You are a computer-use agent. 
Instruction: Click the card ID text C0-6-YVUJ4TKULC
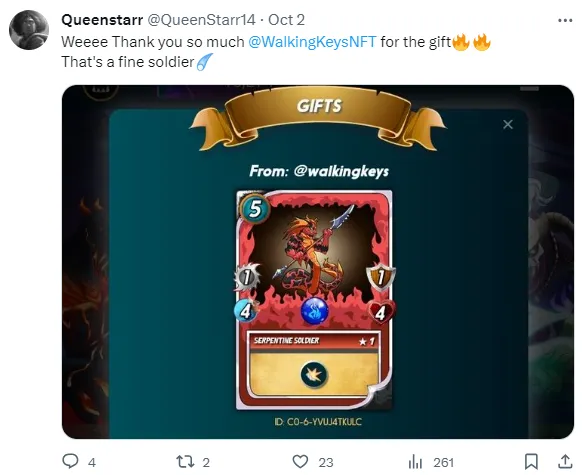click(x=318, y=422)
